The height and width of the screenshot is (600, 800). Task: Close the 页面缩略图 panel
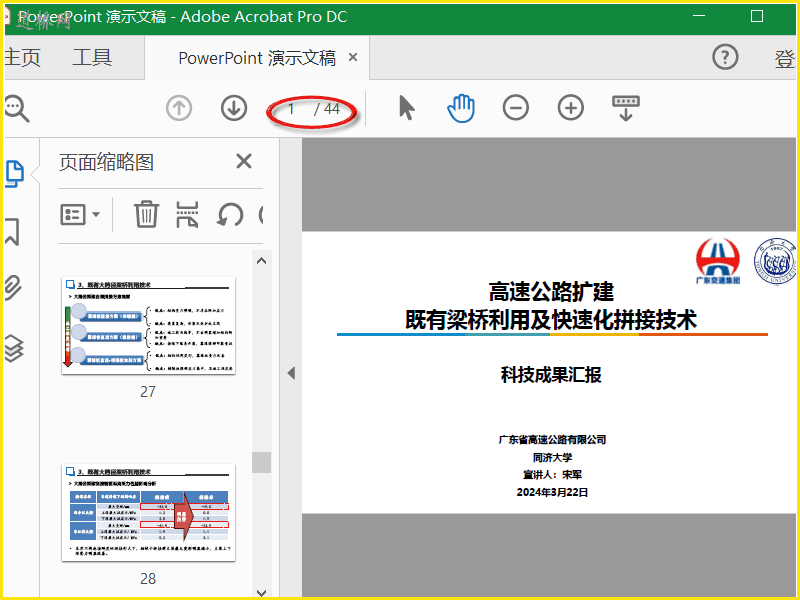pyautogui.click(x=244, y=161)
